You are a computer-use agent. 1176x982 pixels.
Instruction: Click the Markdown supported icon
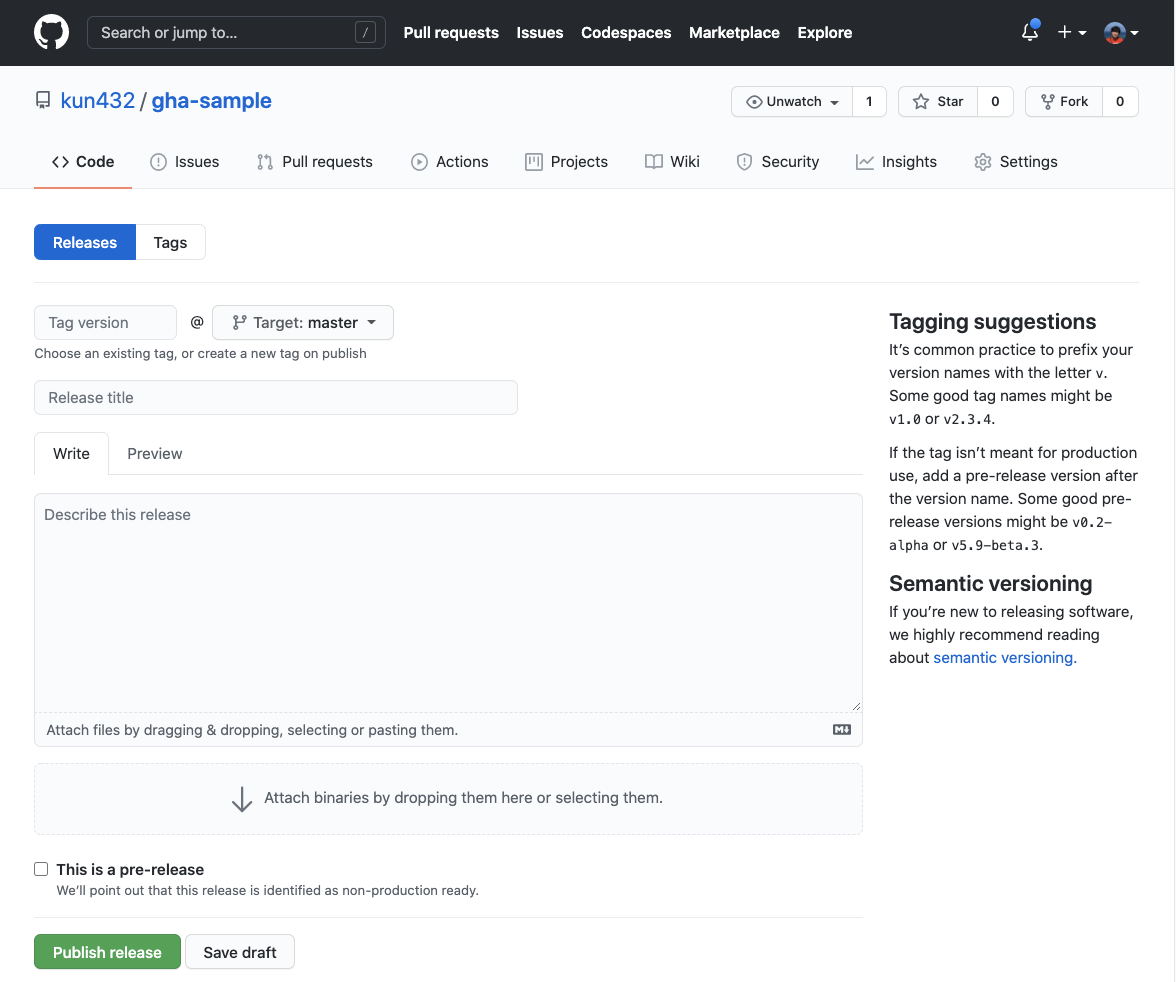coord(842,729)
